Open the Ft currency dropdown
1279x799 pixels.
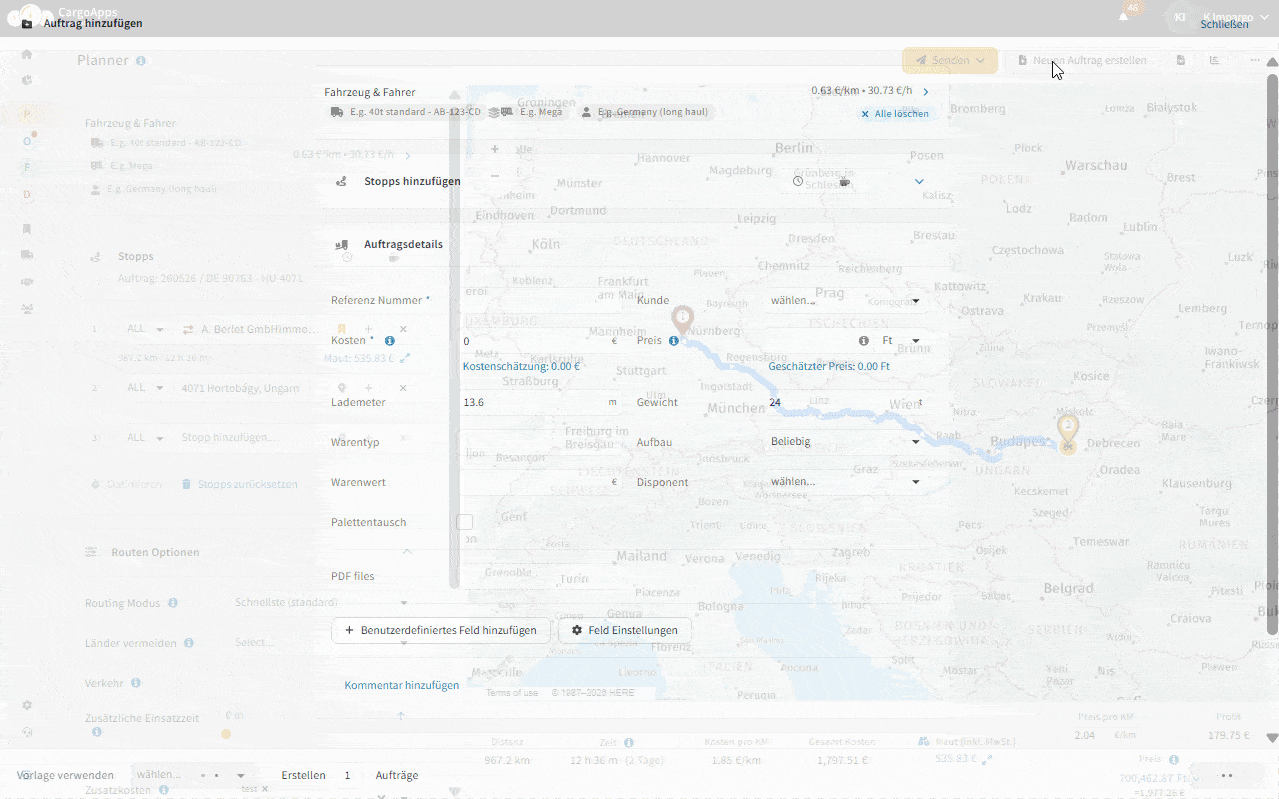900,341
